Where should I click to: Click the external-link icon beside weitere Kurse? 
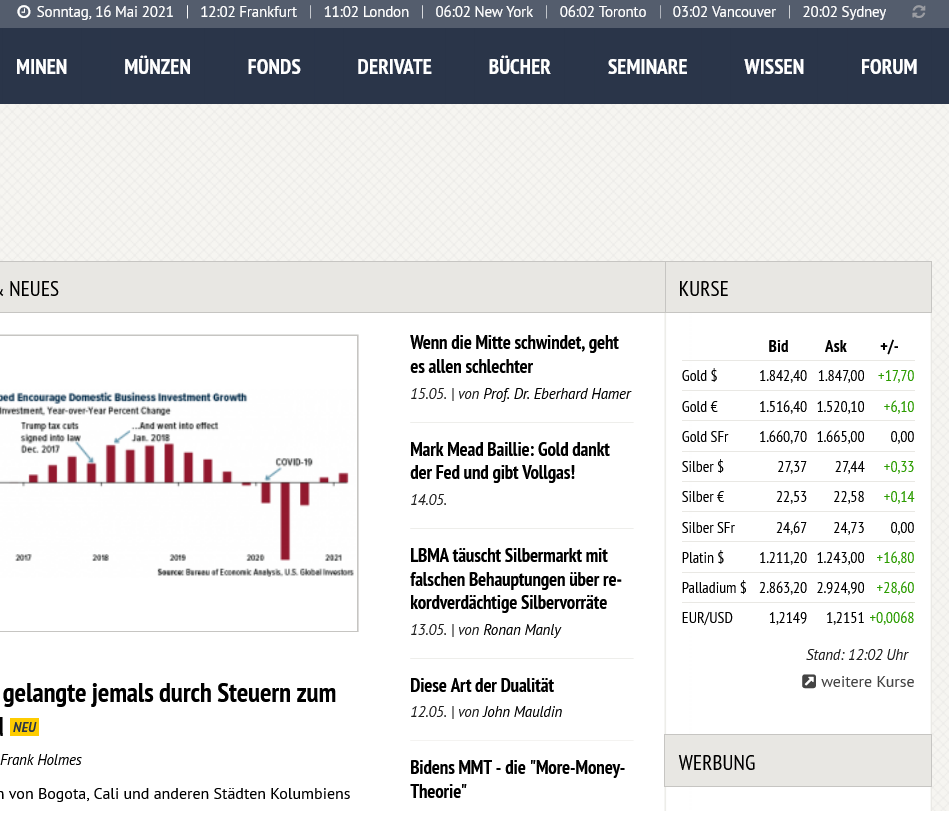(809, 681)
